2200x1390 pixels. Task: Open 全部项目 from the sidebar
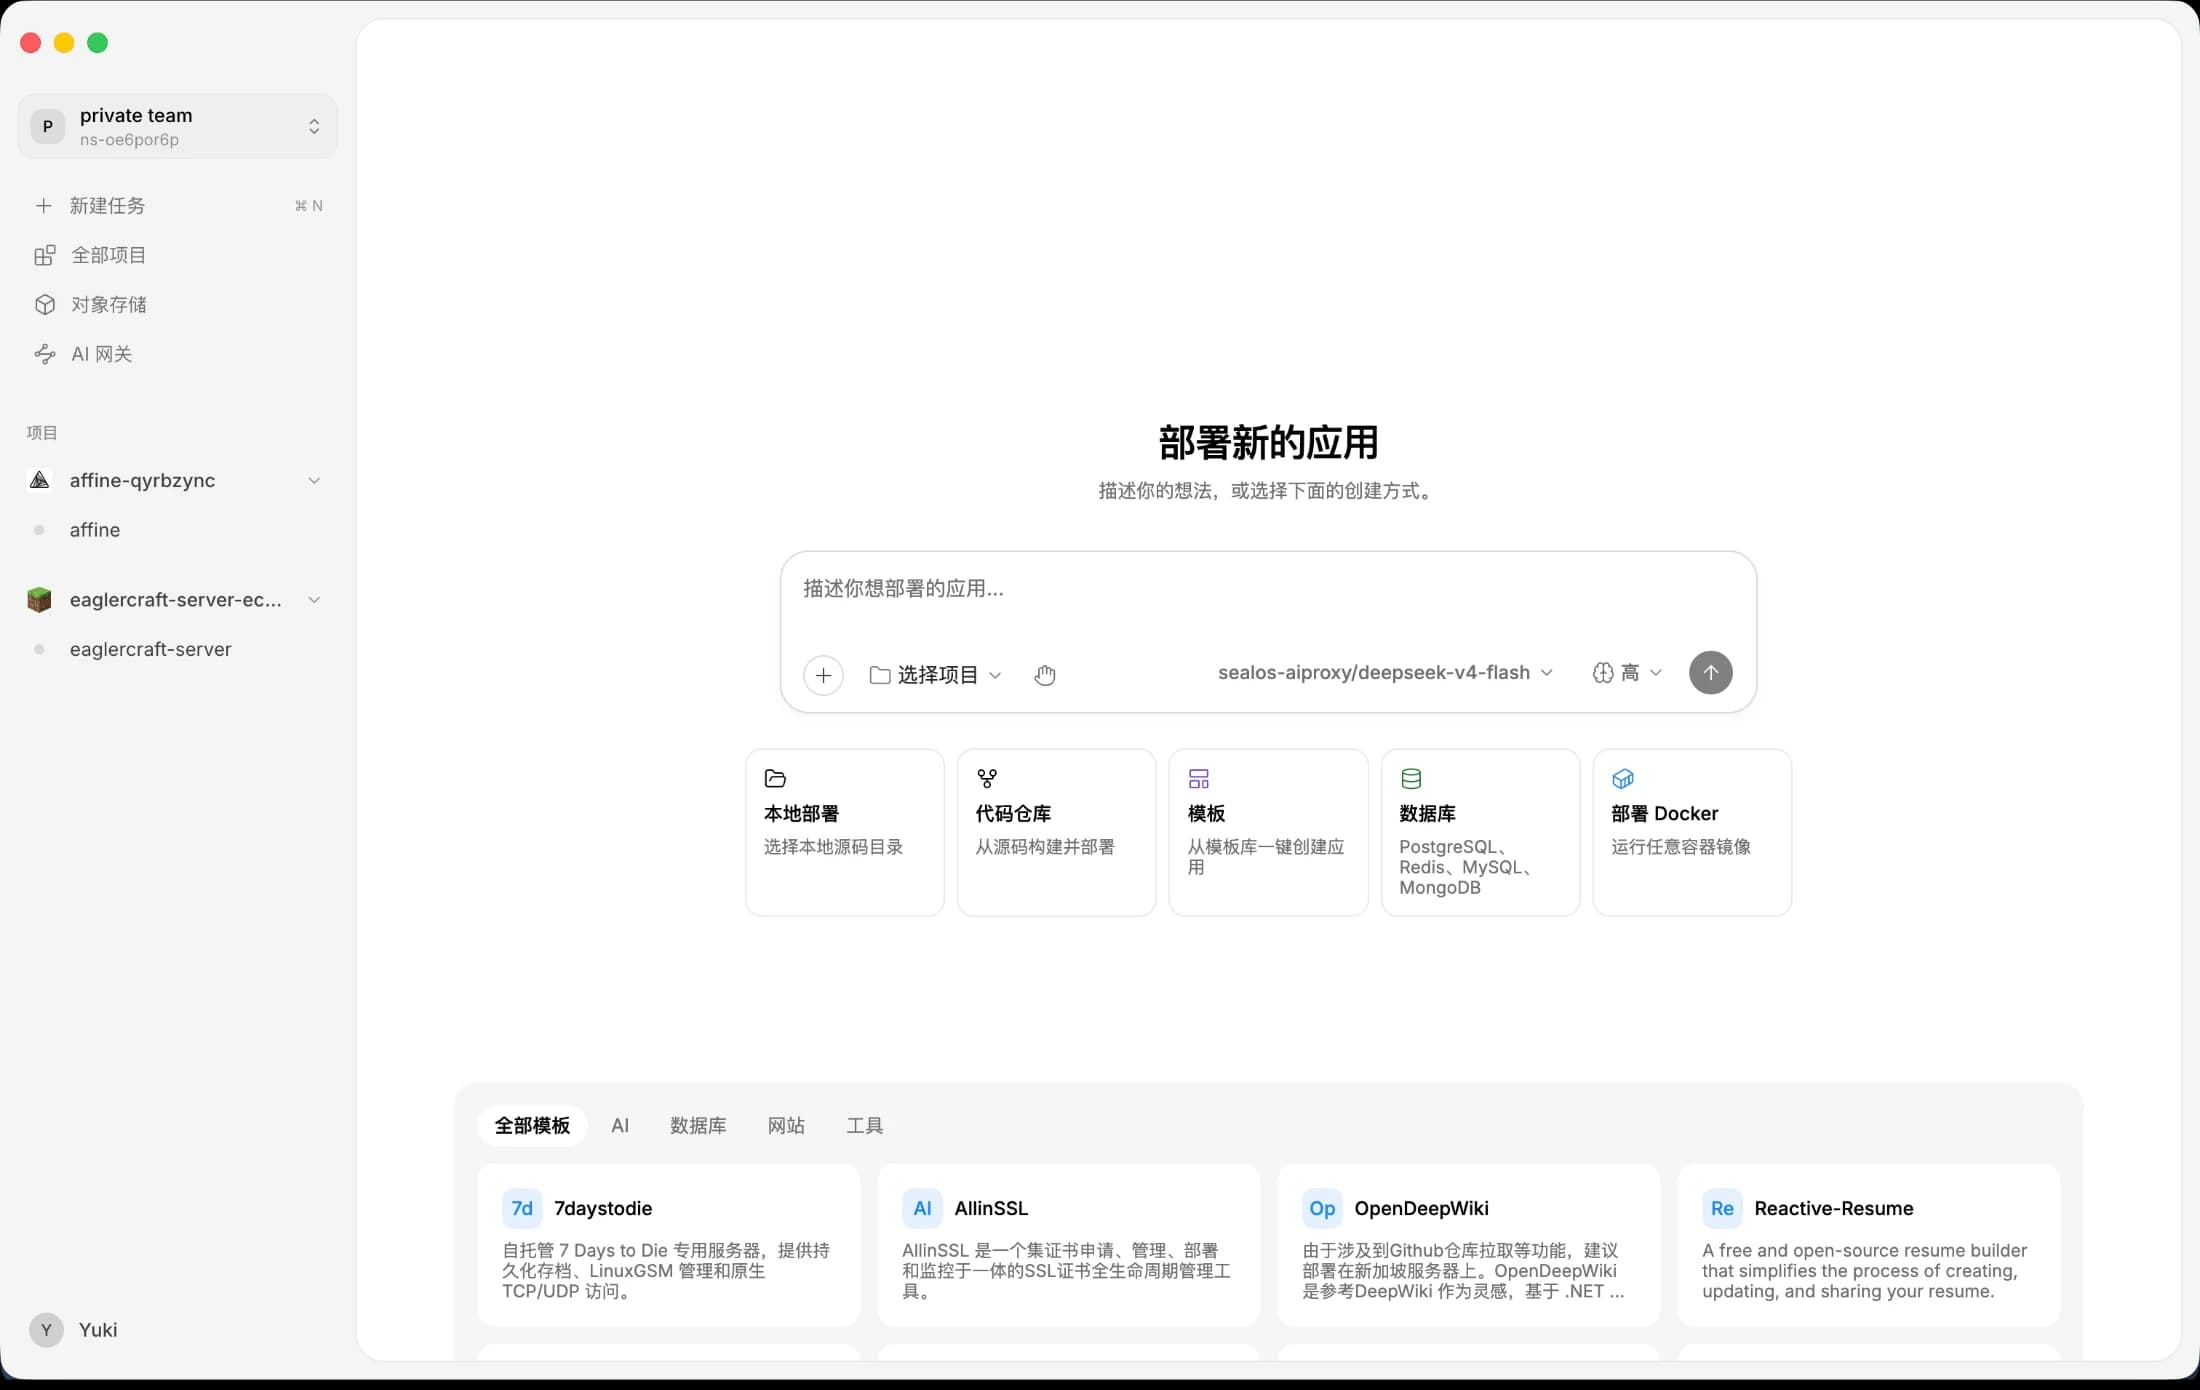tap(177, 256)
